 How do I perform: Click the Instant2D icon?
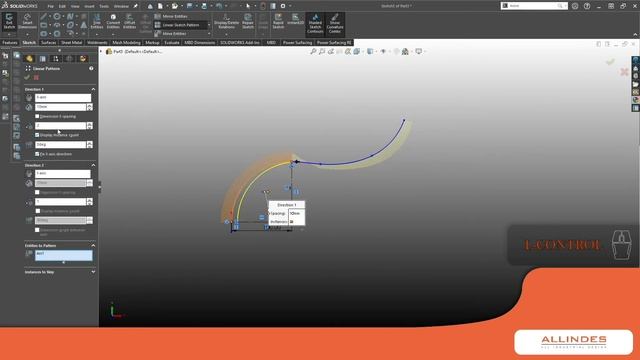[295, 20]
